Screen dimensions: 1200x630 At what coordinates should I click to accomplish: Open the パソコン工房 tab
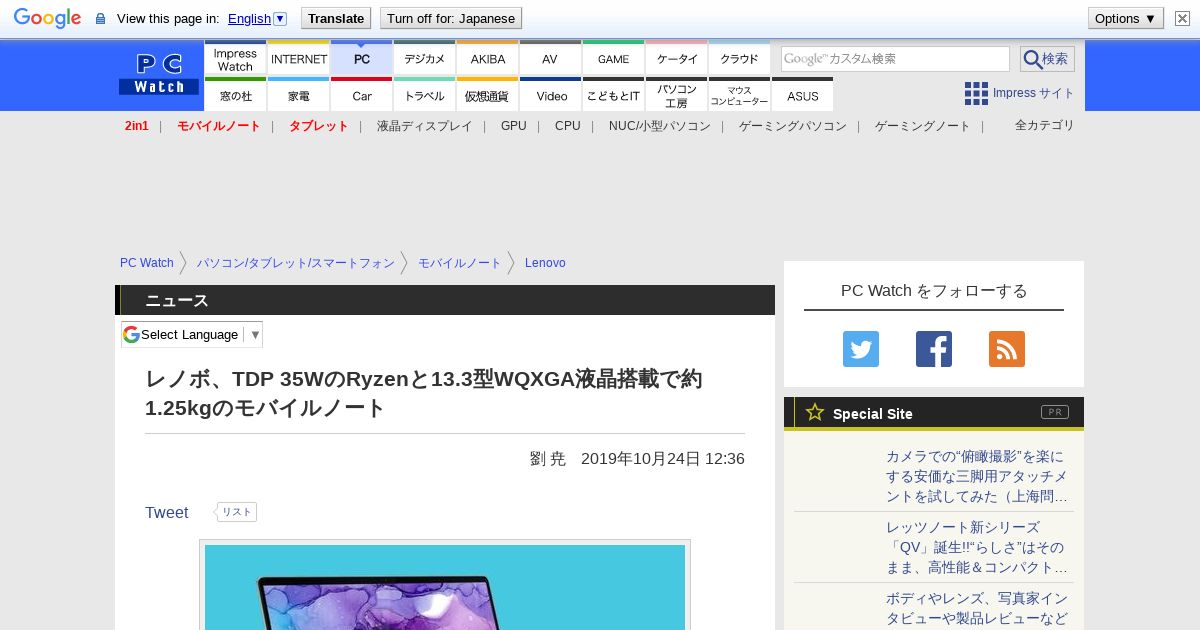(676, 95)
